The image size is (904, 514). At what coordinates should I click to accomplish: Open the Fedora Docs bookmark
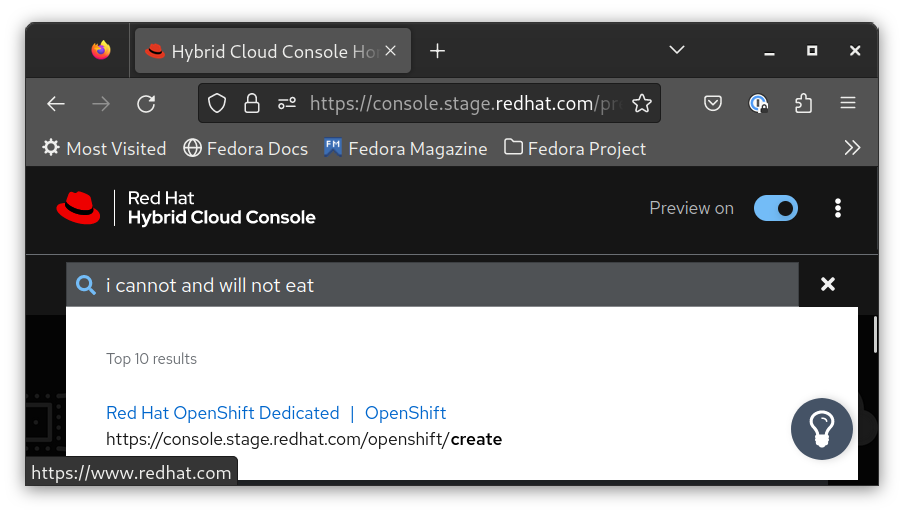246,148
